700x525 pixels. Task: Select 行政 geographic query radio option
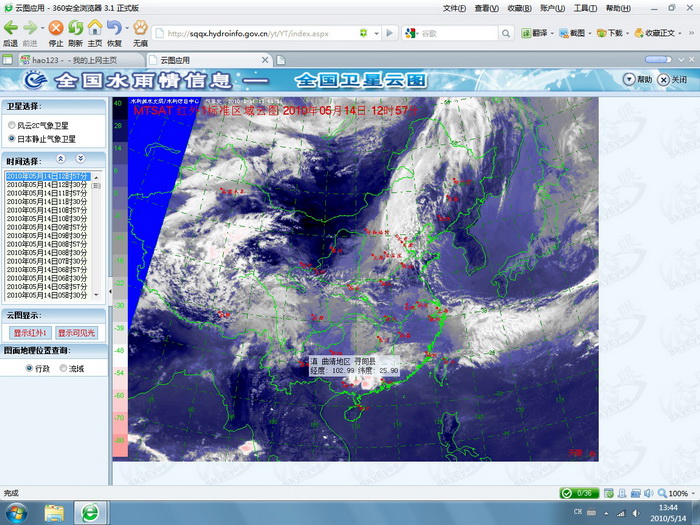(28, 368)
